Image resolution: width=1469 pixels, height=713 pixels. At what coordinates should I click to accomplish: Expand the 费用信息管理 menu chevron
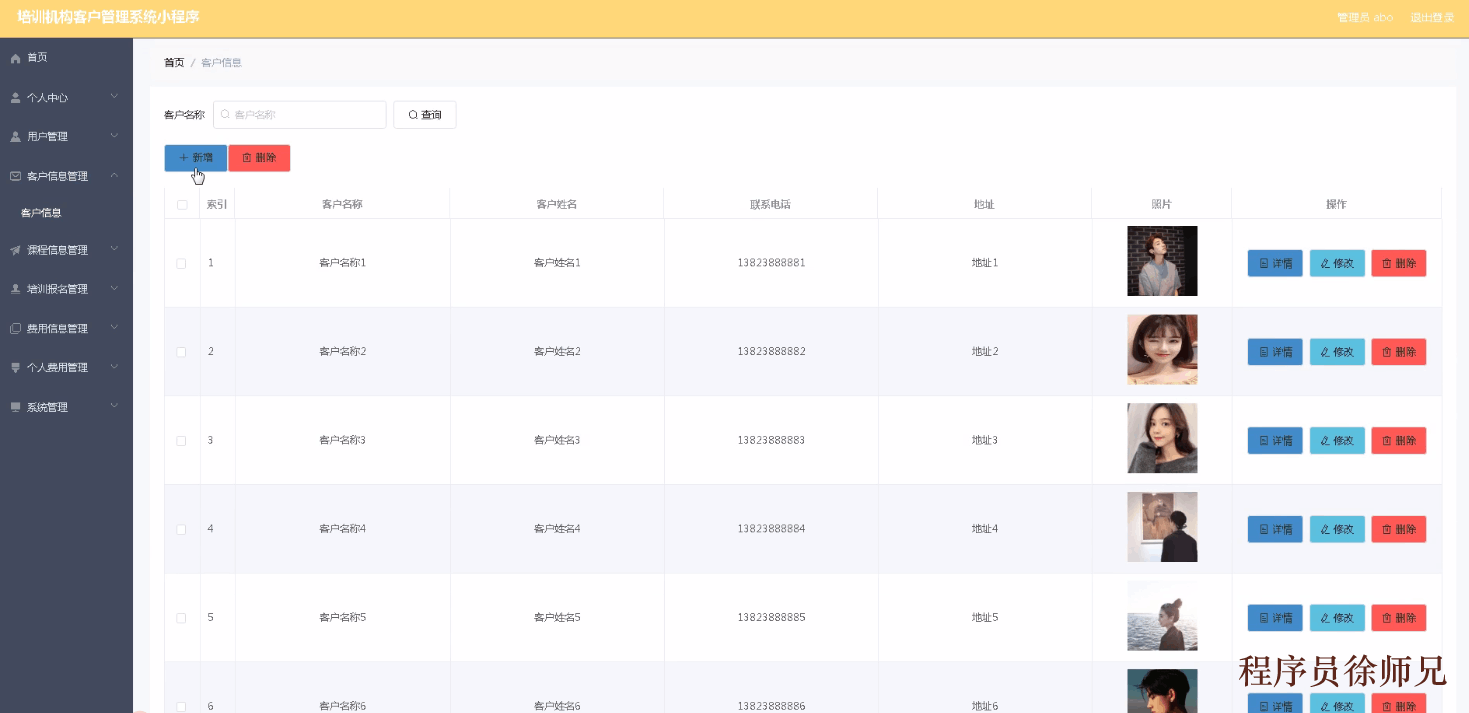[114, 327]
